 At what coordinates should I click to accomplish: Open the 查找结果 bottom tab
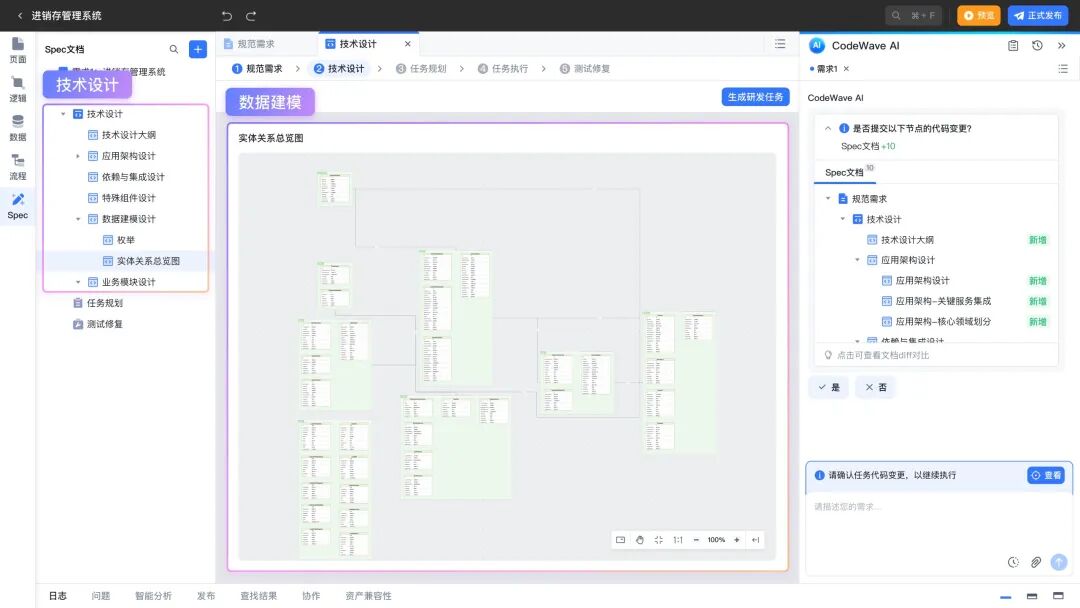tap(258, 596)
